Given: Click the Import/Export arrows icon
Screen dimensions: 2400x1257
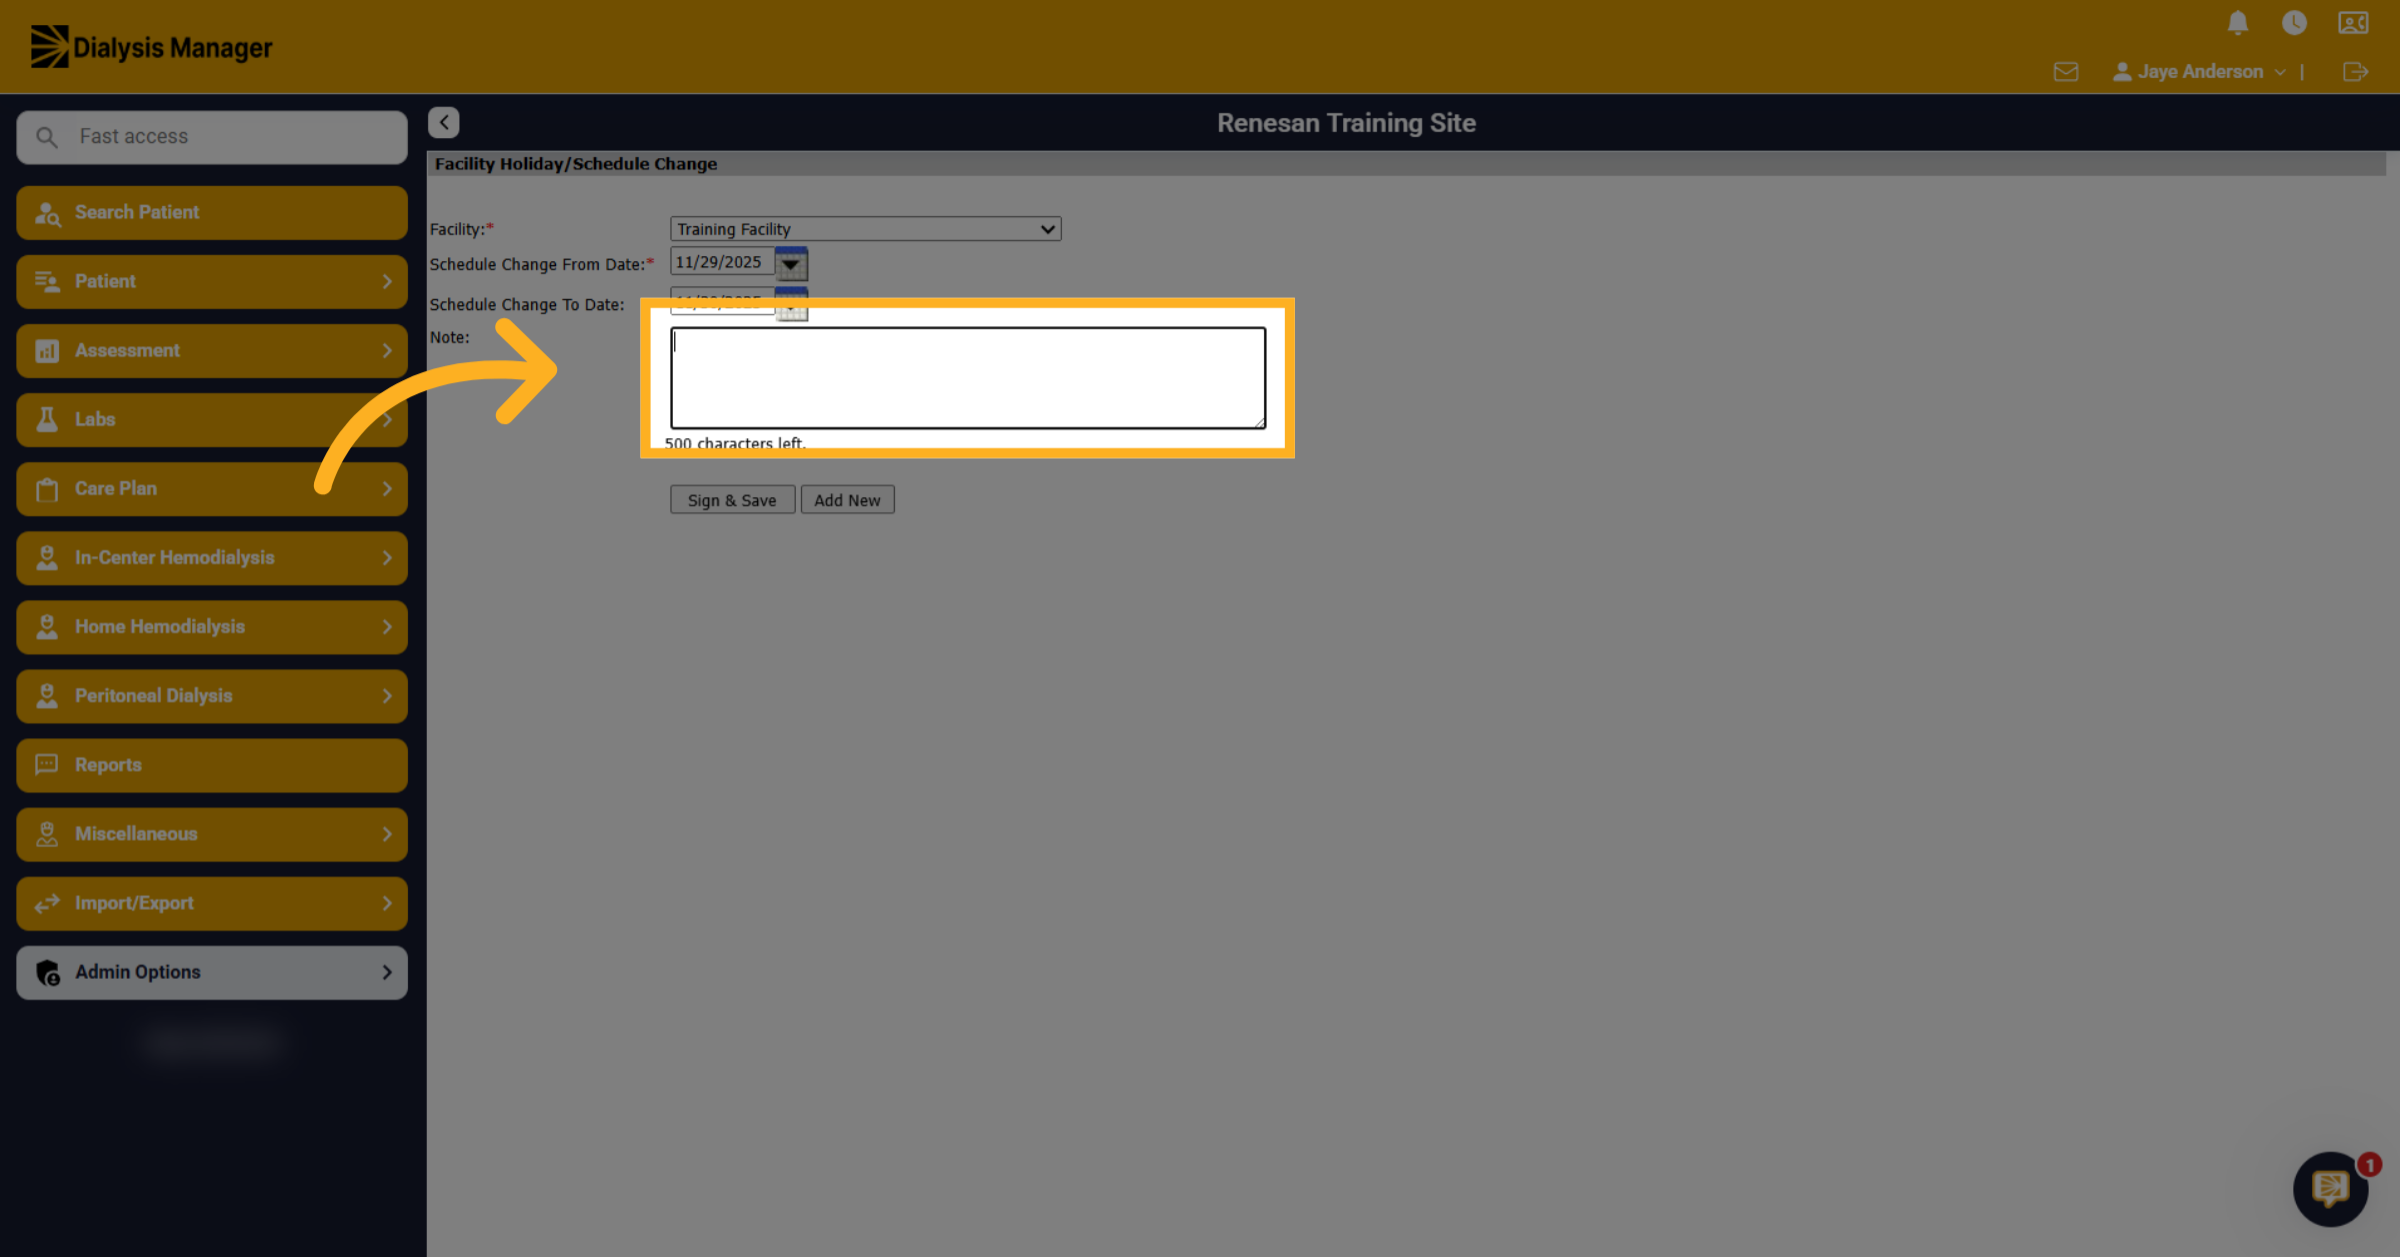Looking at the screenshot, I should (x=47, y=903).
